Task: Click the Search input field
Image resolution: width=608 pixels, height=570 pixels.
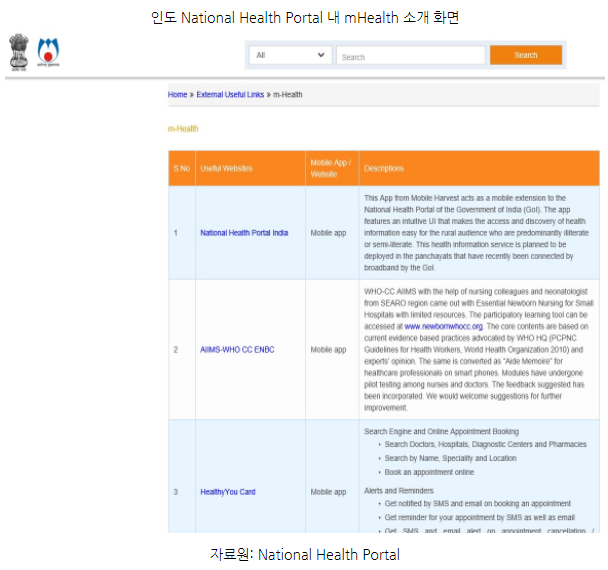Action: [x=411, y=55]
